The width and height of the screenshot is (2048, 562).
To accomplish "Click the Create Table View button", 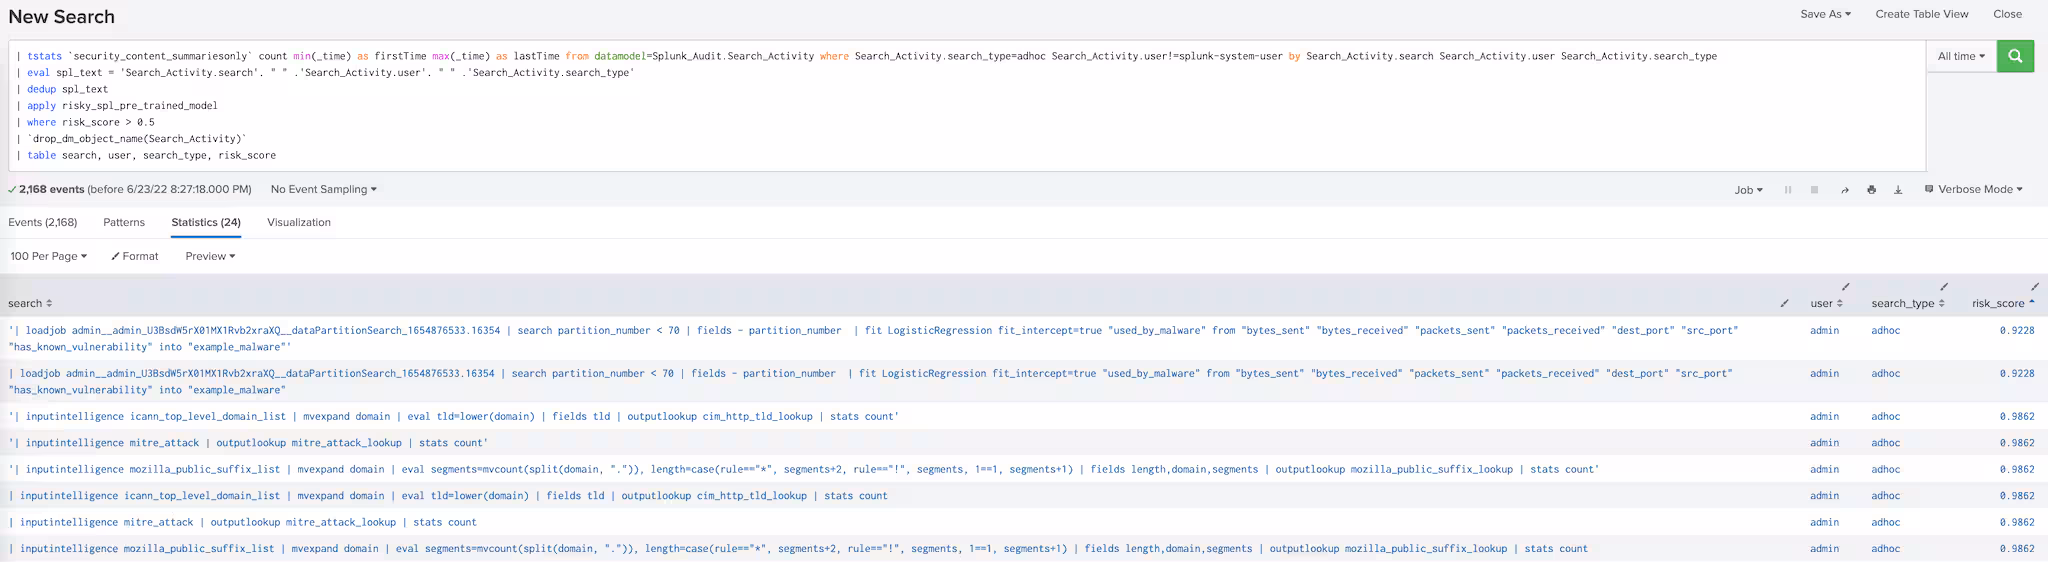I will [1921, 14].
